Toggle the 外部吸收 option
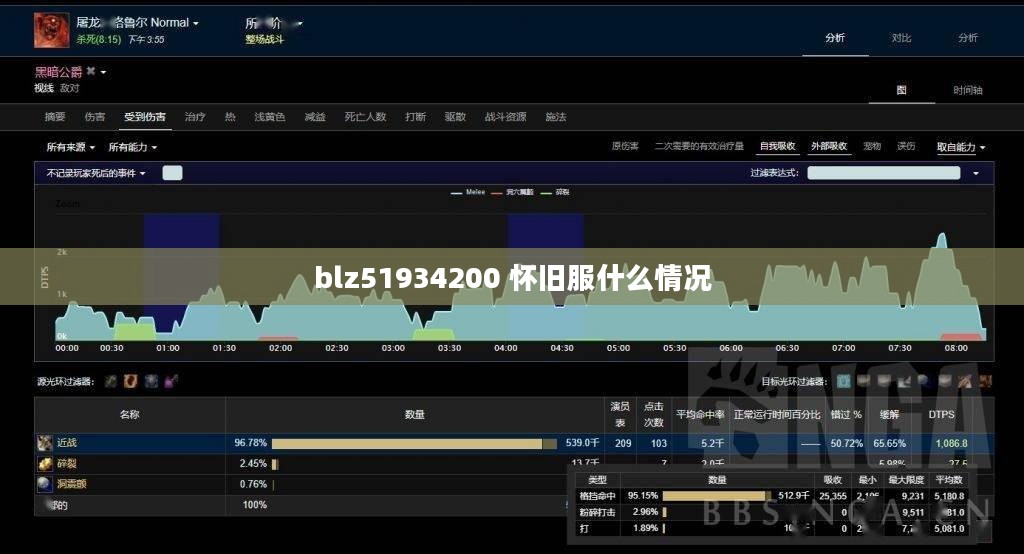1024x554 pixels. click(x=829, y=146)
